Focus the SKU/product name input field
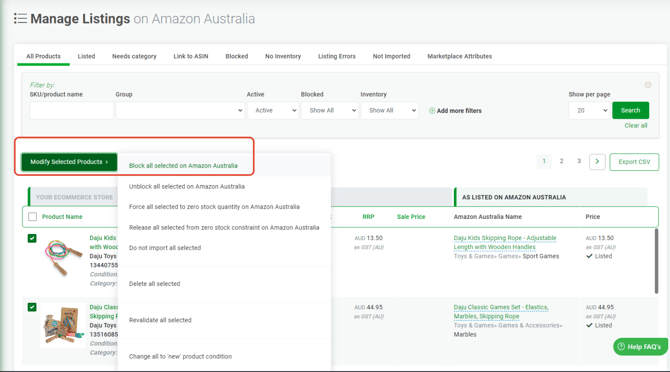Viewport: 670px width, 372px height. (71, 110)
